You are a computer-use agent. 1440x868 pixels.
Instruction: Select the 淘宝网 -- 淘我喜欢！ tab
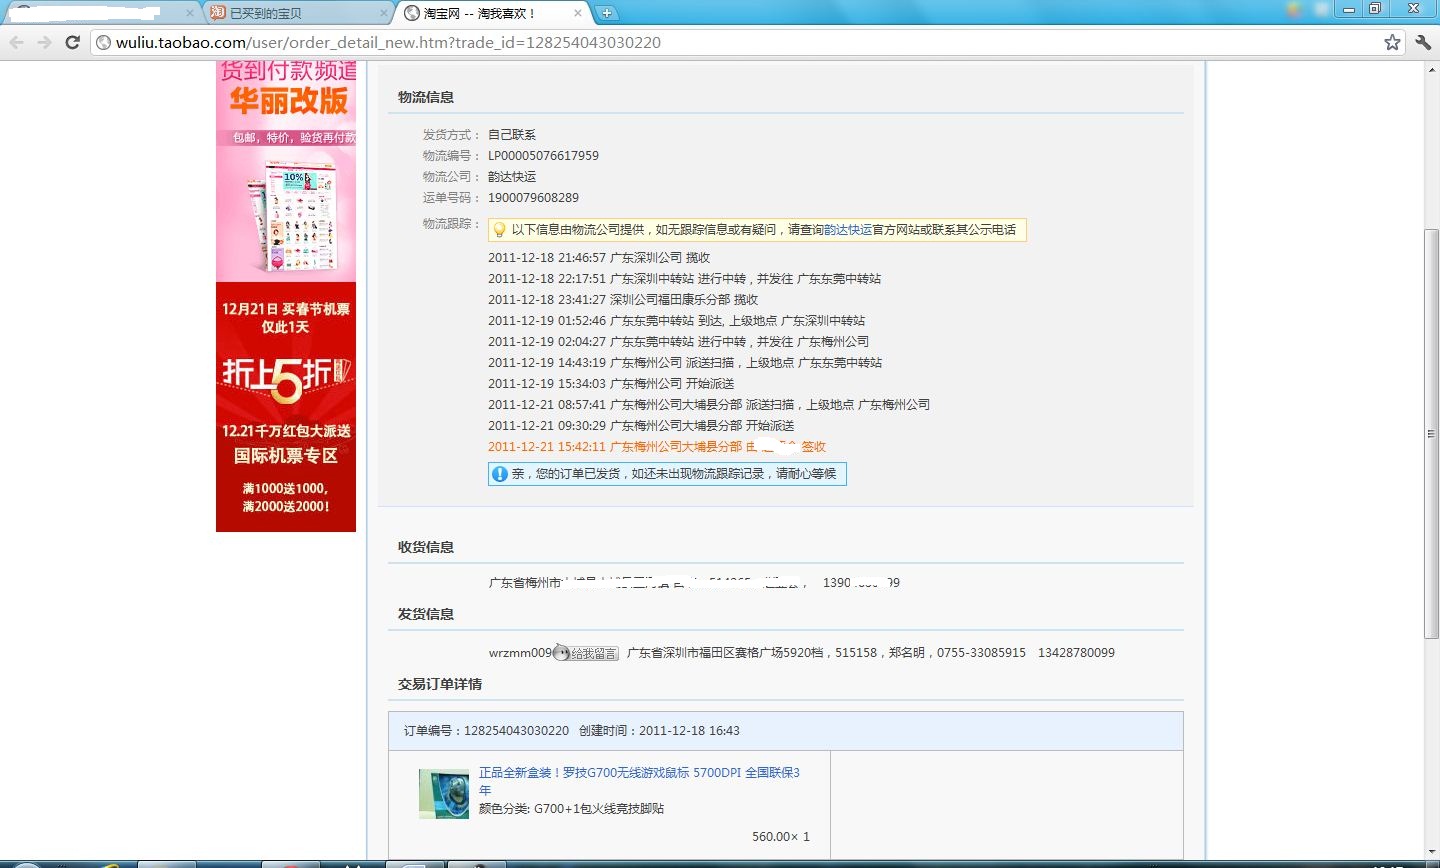pyautogui.click(x=492, y=13)
